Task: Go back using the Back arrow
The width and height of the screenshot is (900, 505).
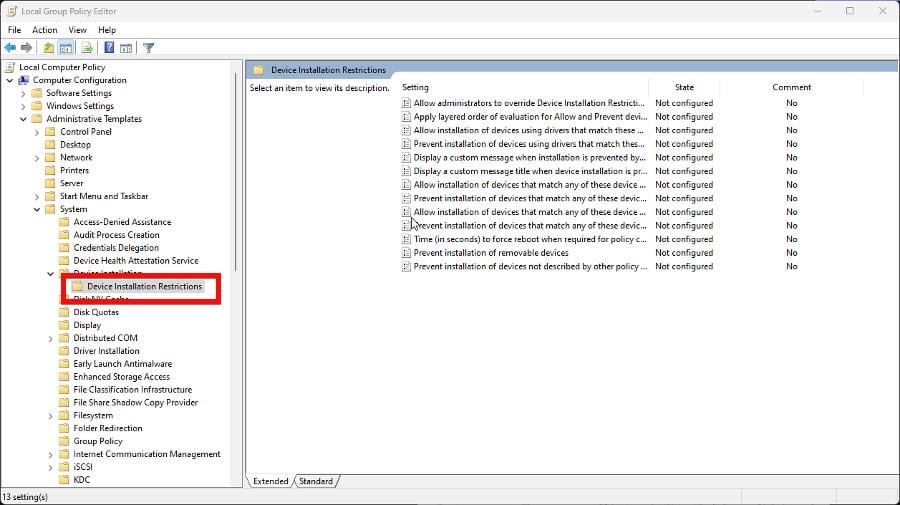Action: 10,48
